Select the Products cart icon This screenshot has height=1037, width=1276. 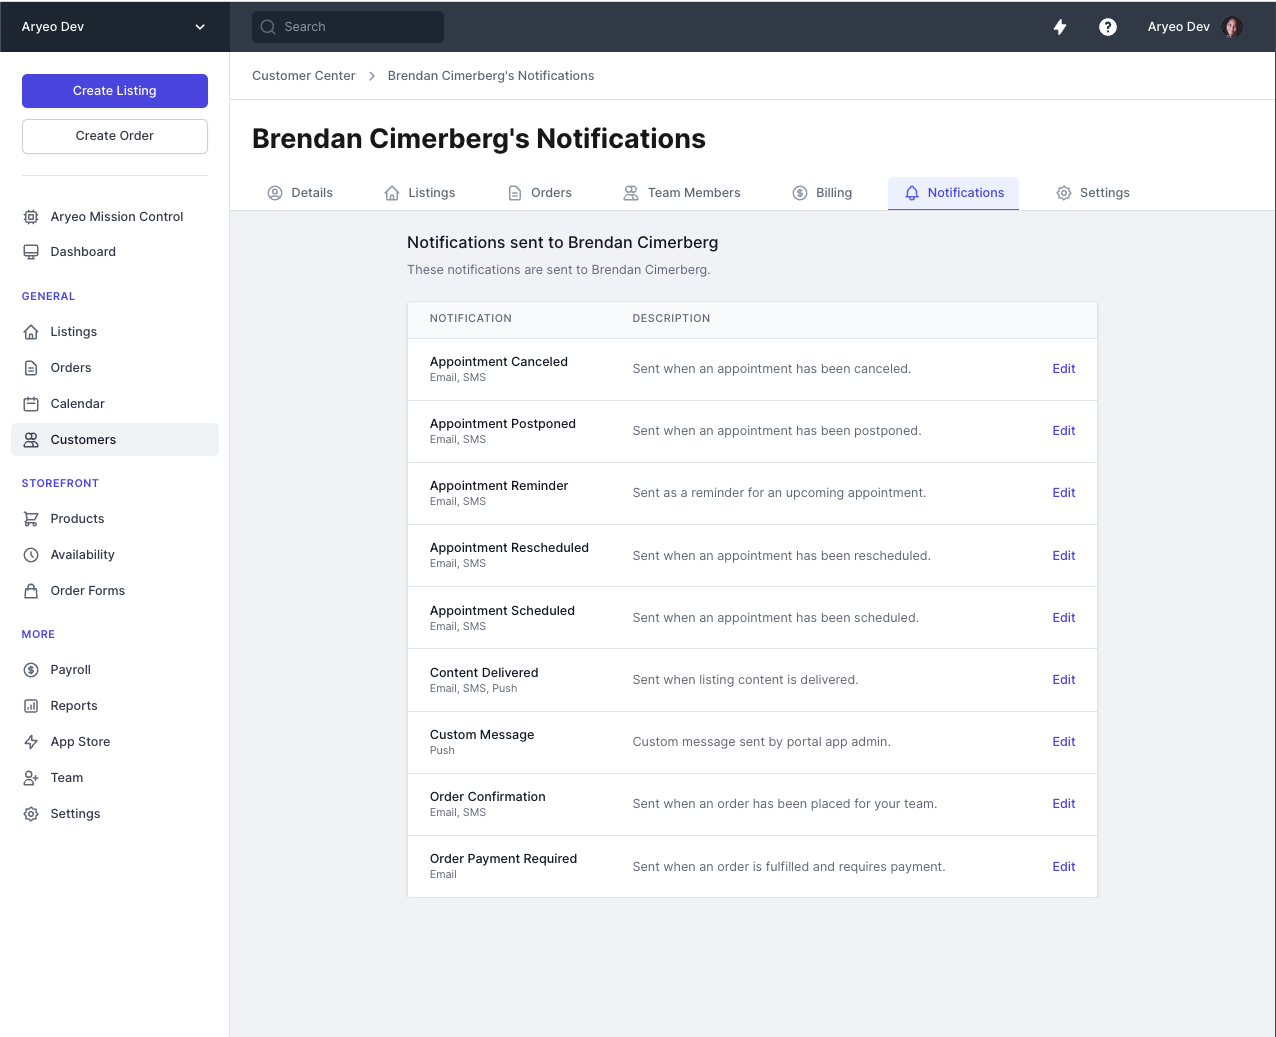[x=31, y=519]
